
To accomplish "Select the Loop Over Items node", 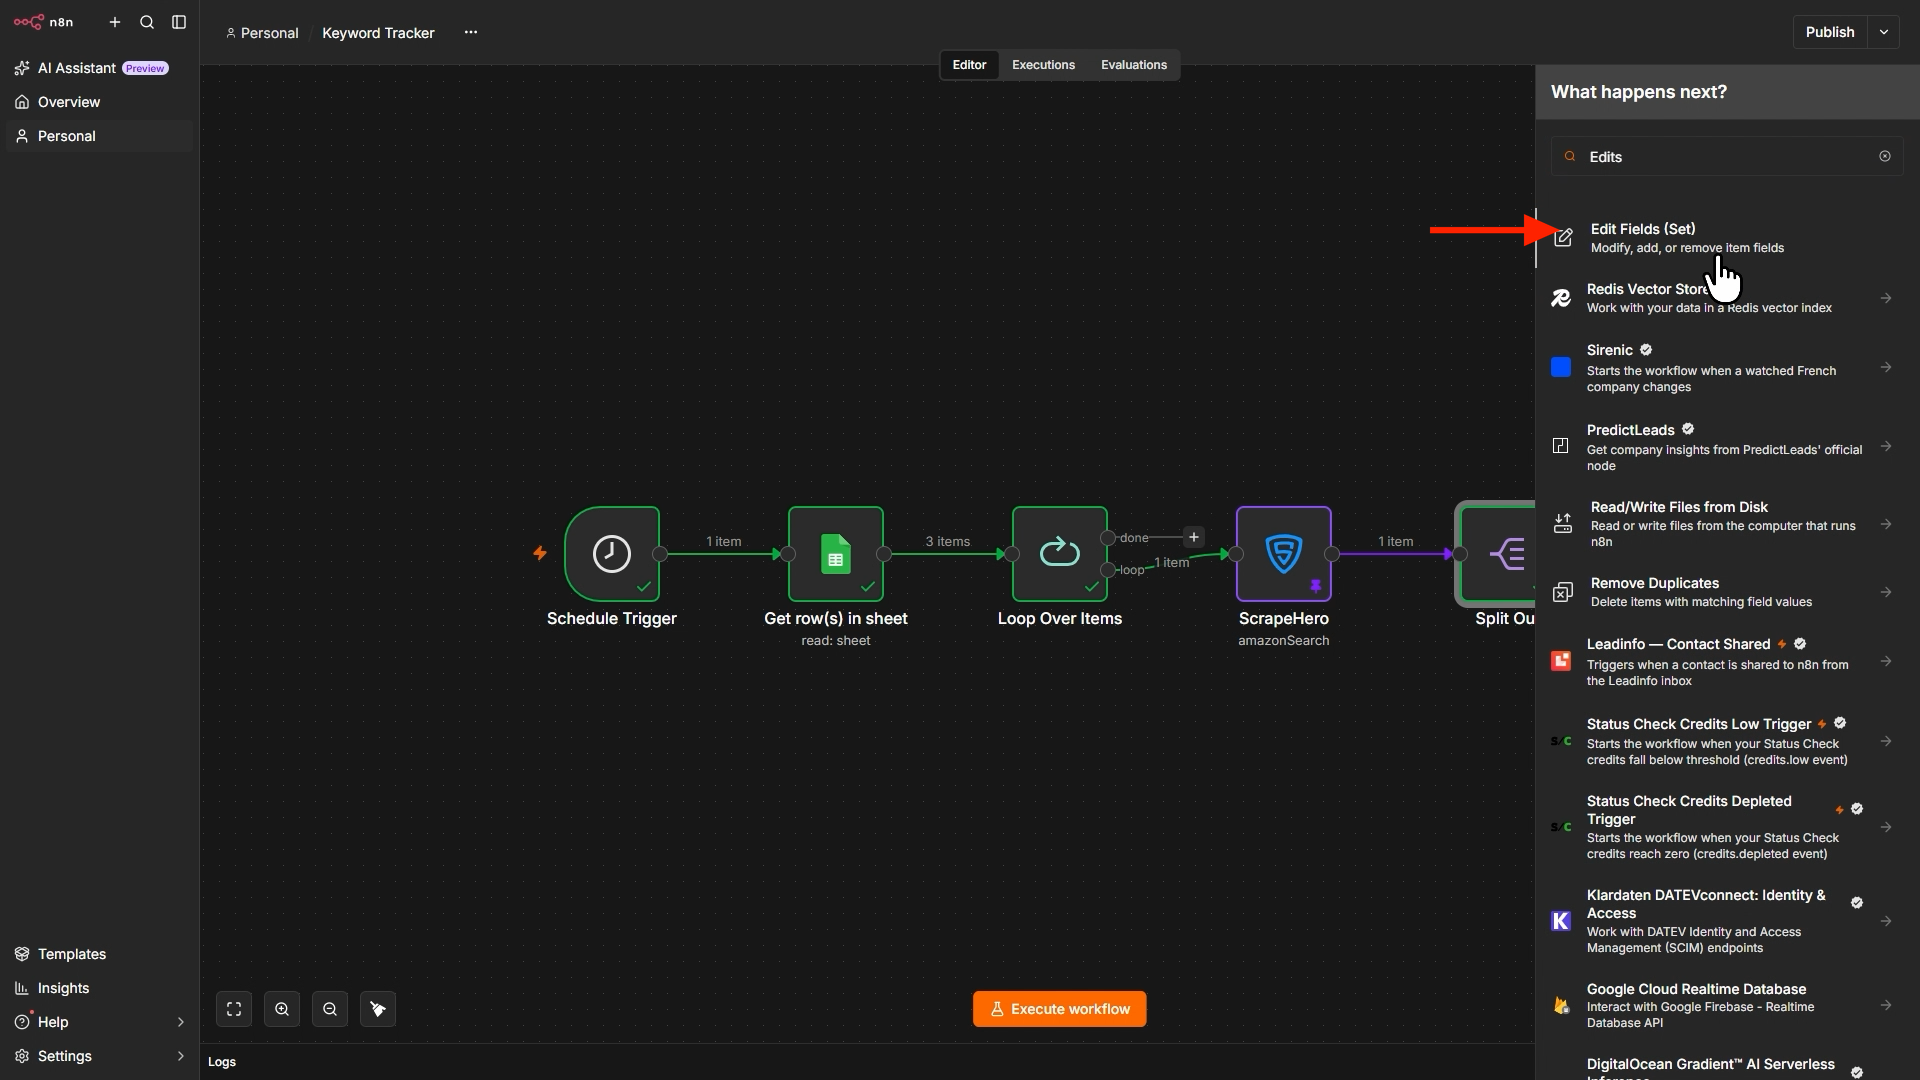I will click(1060, 554).
